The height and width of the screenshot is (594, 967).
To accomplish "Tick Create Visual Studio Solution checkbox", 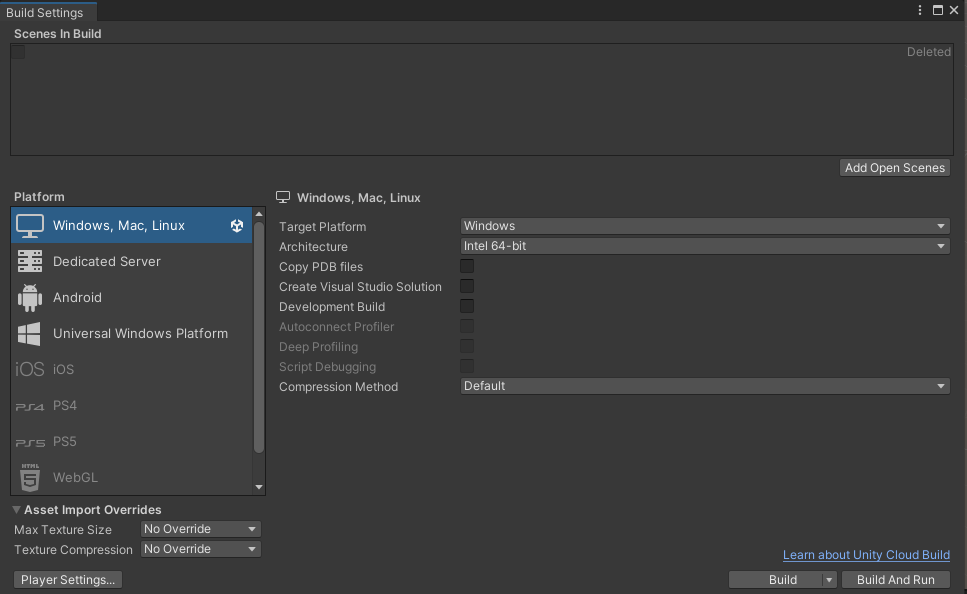I will [467, 287].
